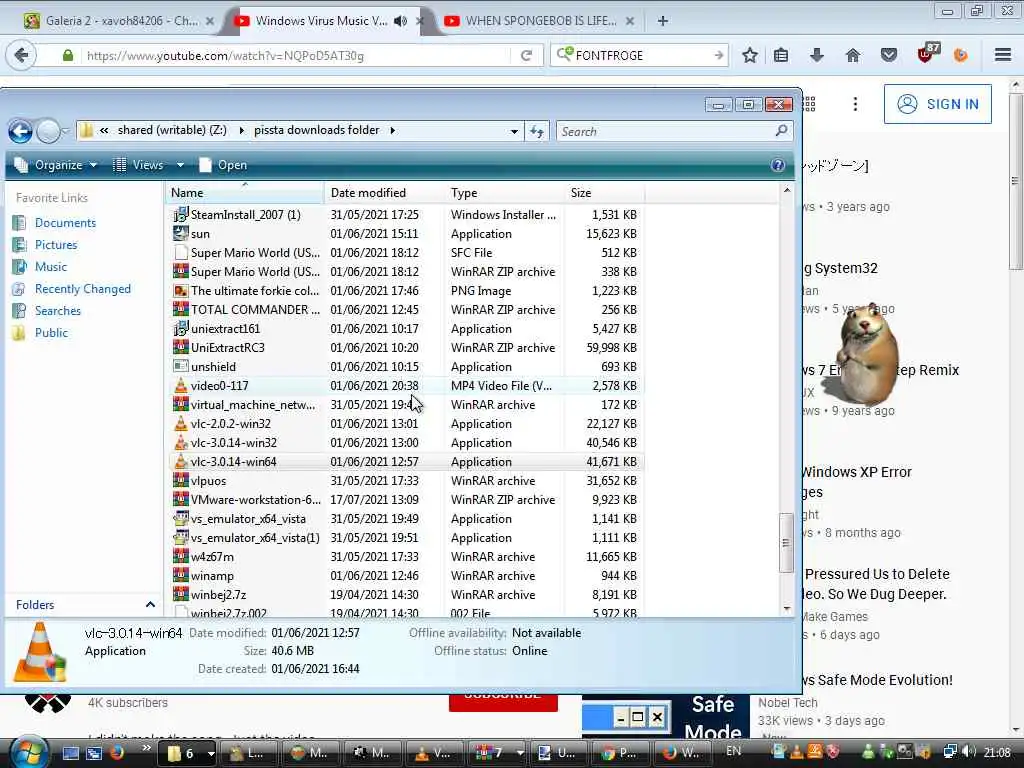Open the System32 suggested video
This screenshot has height=768, width=1024.
(x=840, y=268)
